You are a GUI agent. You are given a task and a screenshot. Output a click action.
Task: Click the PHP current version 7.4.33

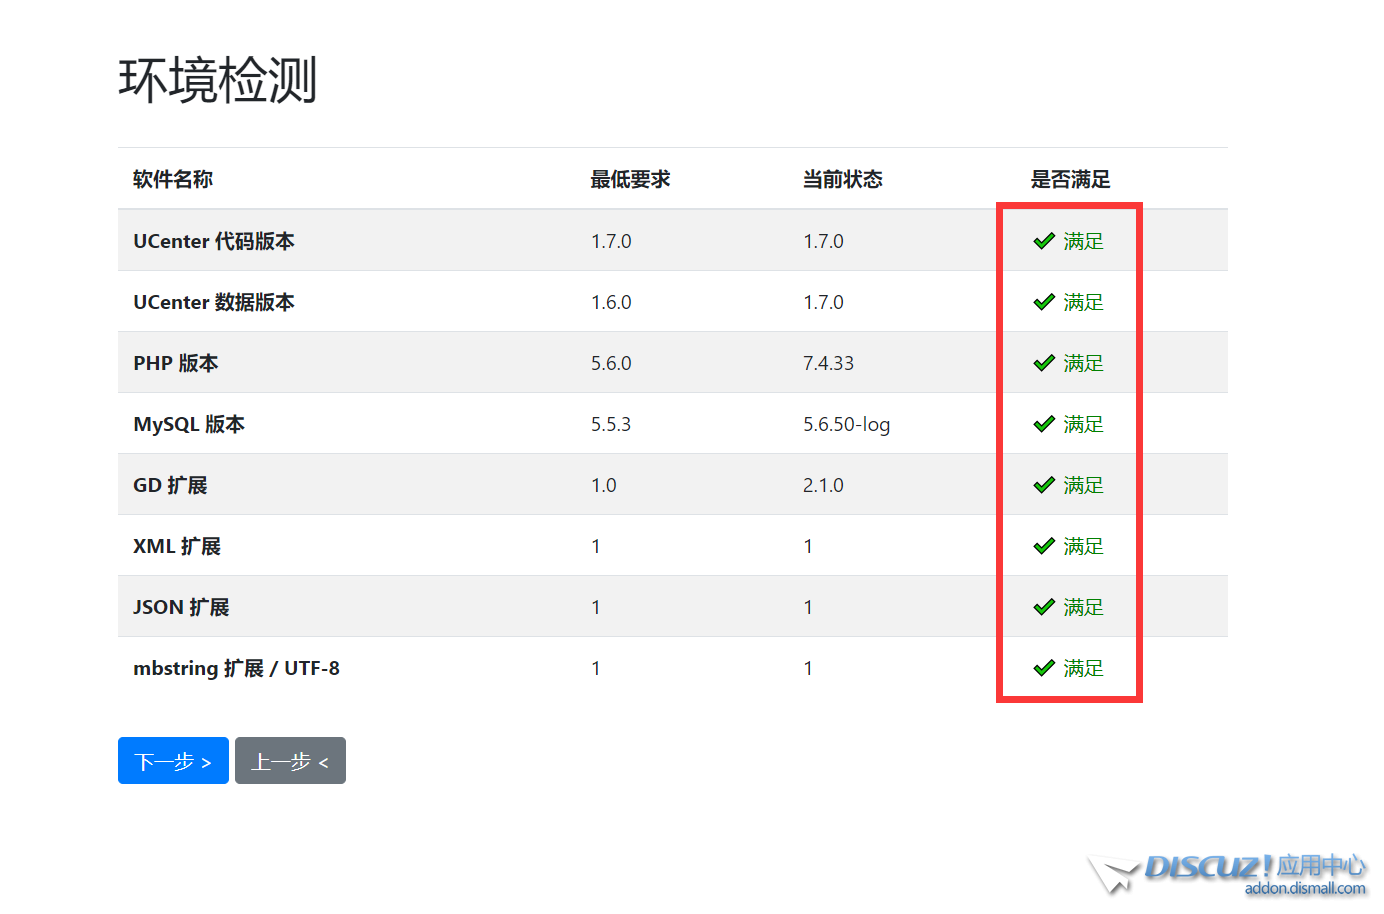pyautogui.click(x=828, y=363)
